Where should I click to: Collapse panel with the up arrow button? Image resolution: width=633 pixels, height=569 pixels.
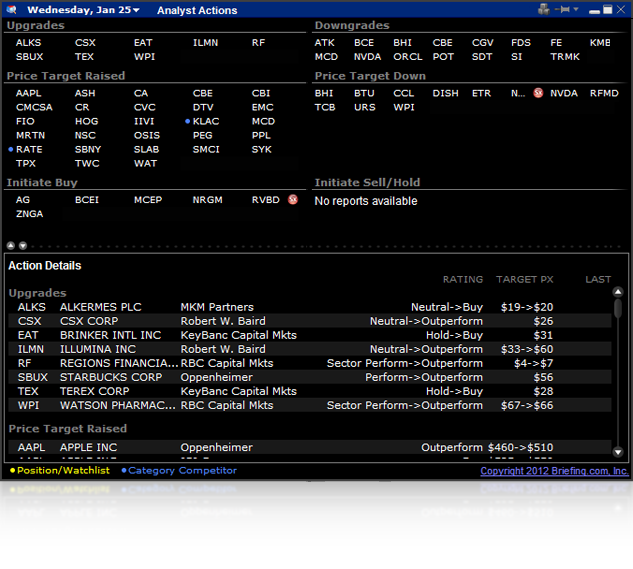11,246
